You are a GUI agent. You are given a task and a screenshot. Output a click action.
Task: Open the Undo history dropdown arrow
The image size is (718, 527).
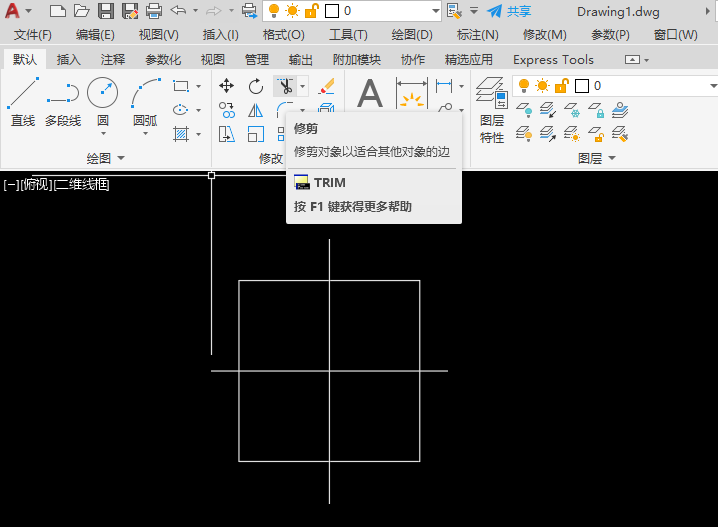click(x=196, y=11)
